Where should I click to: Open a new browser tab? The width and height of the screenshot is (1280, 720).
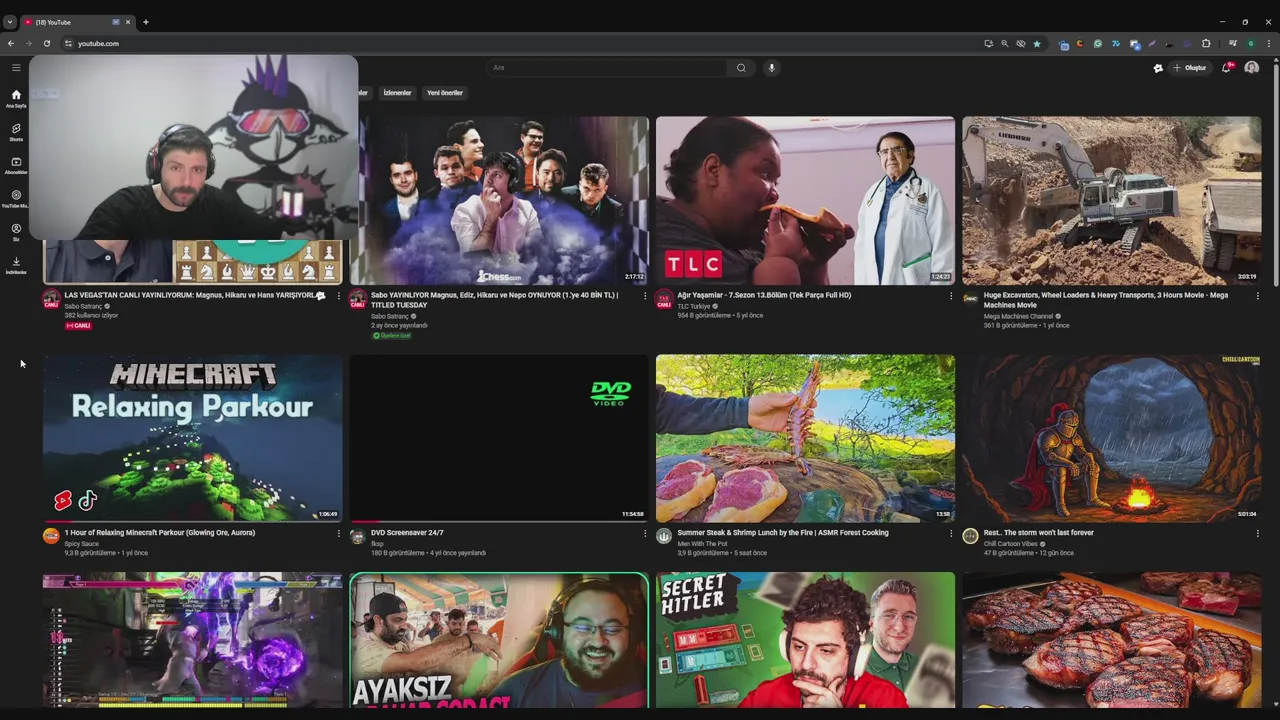pos(146,21)
